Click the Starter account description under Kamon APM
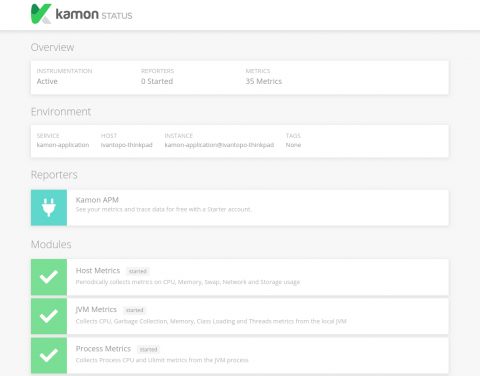The height and width of the screenshot is (376, 480). click(164, 210)
